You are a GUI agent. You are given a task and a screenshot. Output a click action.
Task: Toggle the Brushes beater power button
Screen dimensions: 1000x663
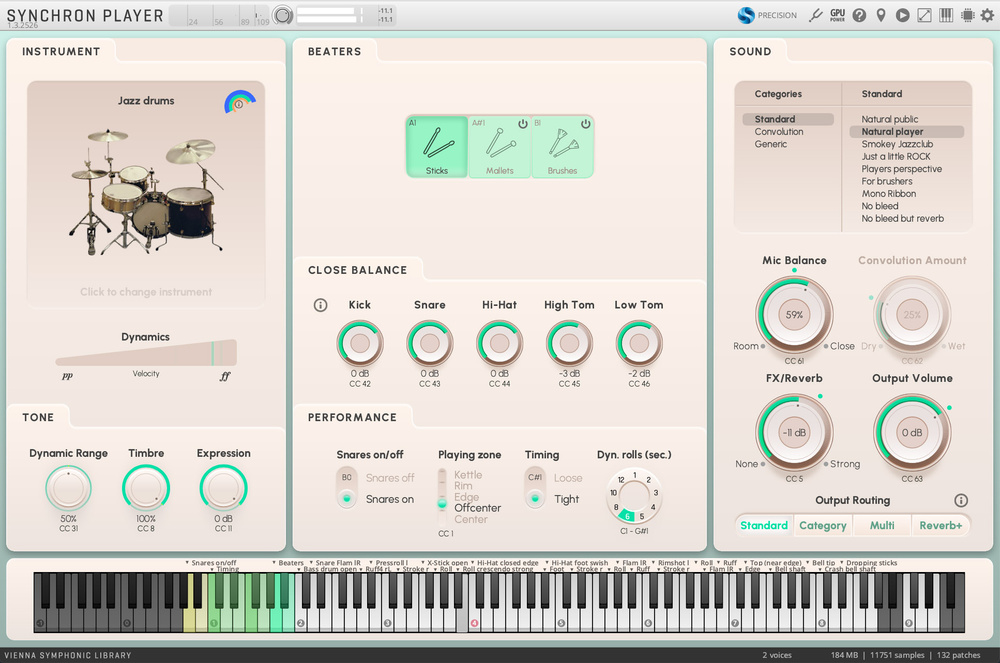click(x=585, y=124)
